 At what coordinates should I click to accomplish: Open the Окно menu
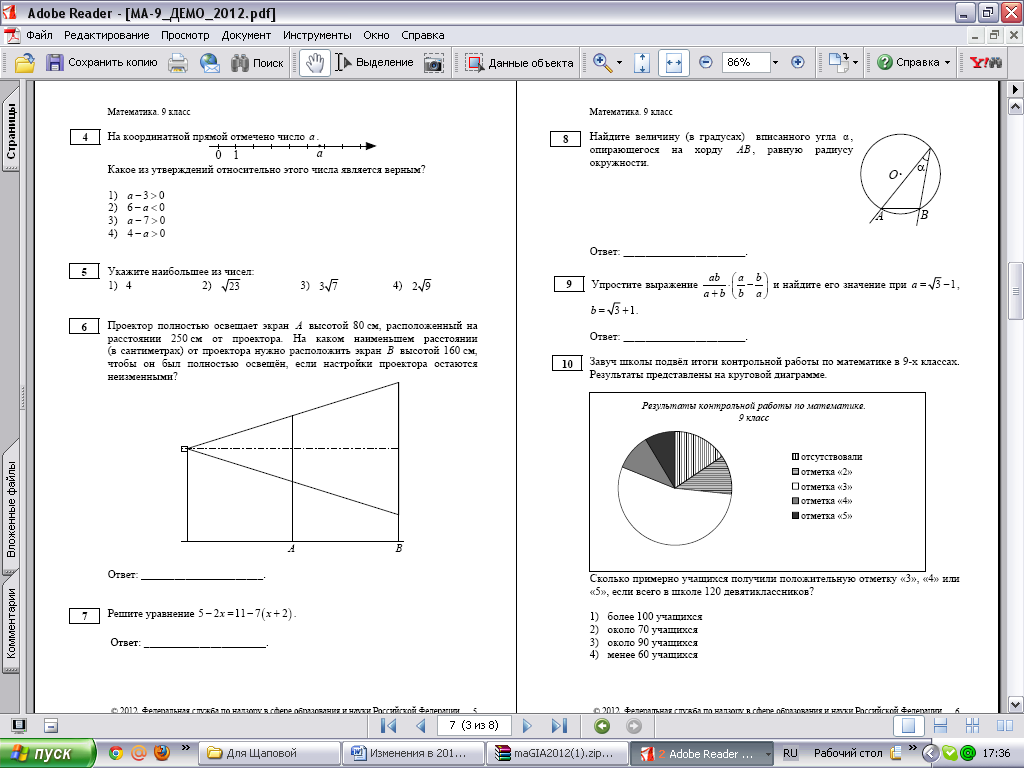(x=376, y=35)
